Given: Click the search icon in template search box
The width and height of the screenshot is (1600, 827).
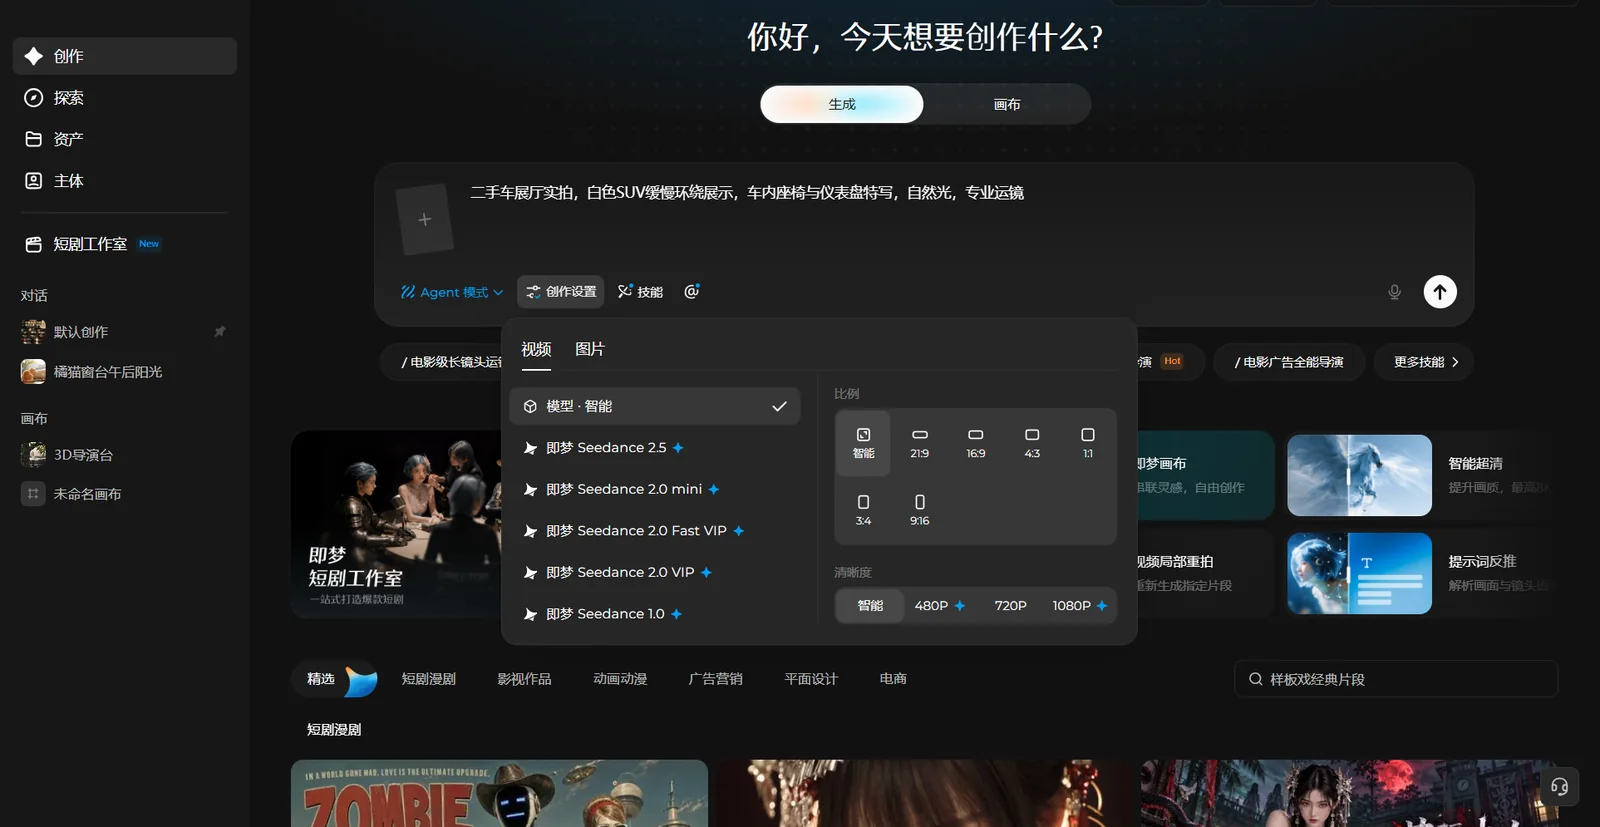Looking at the screenshot, I should [1255, 679].
